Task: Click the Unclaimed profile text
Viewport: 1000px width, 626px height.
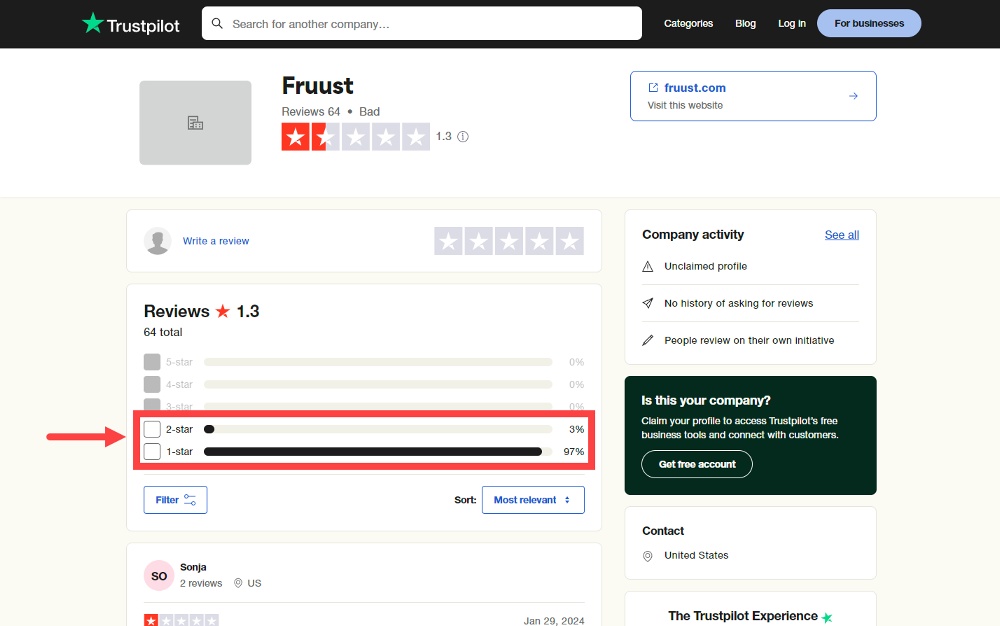Action: pos(705,266)
